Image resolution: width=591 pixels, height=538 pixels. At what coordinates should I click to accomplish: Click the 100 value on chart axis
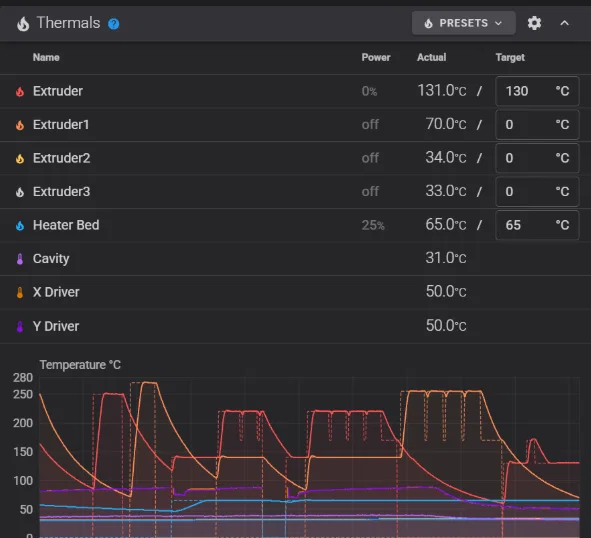[23, 481]
